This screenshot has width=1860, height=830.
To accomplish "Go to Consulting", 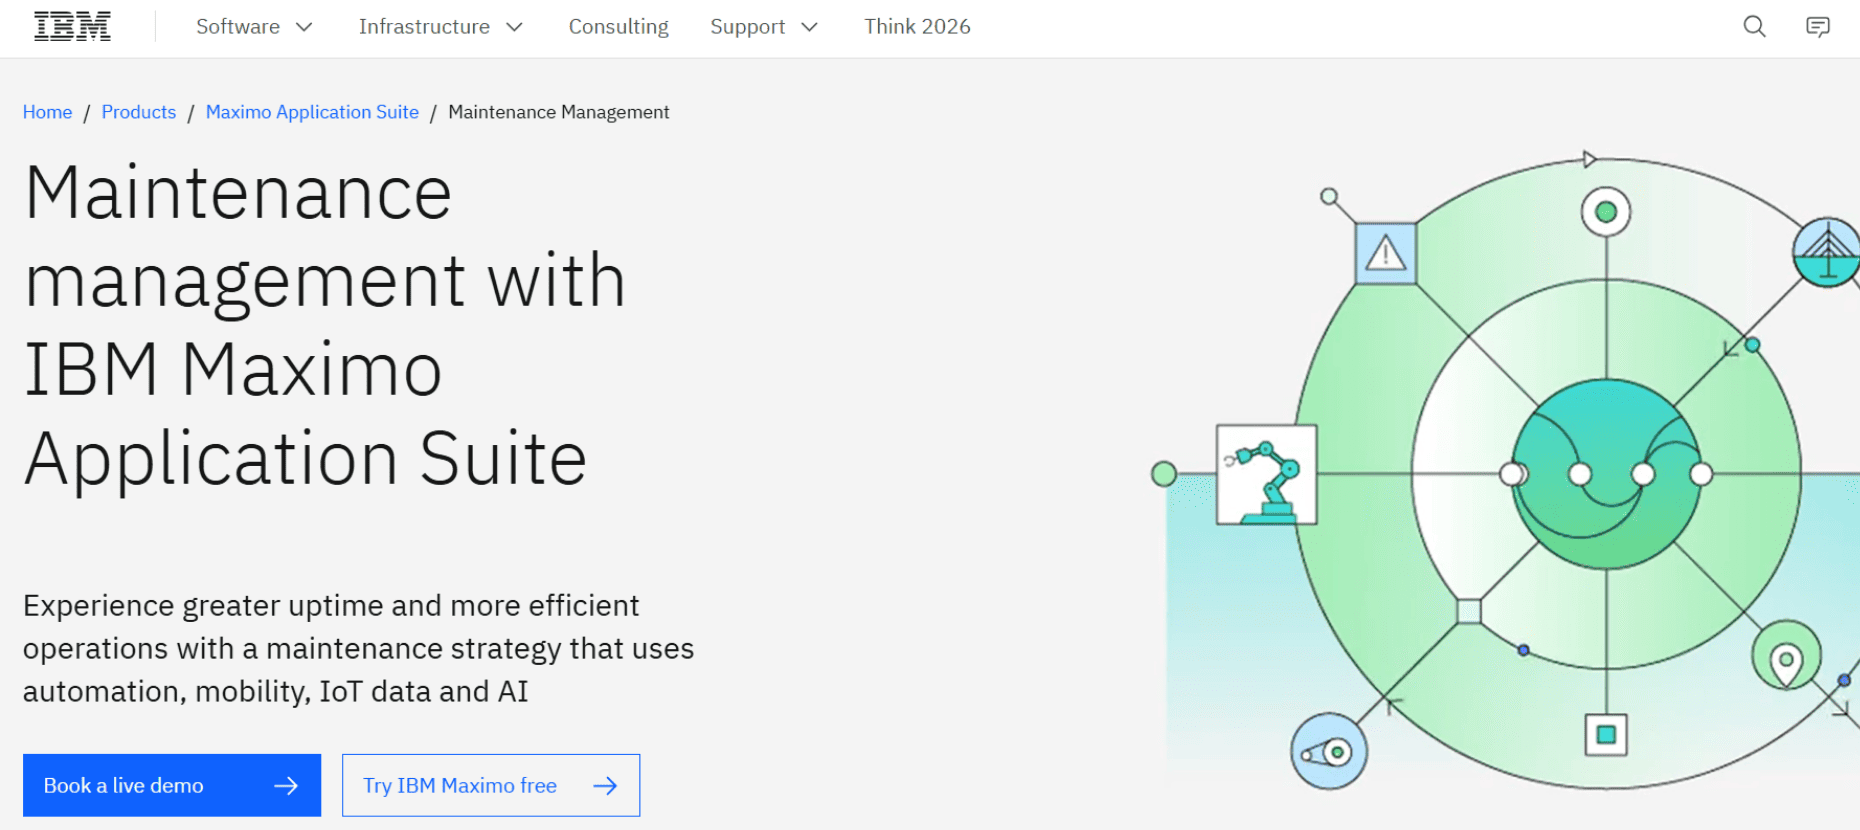I will [x=618, y=27].
